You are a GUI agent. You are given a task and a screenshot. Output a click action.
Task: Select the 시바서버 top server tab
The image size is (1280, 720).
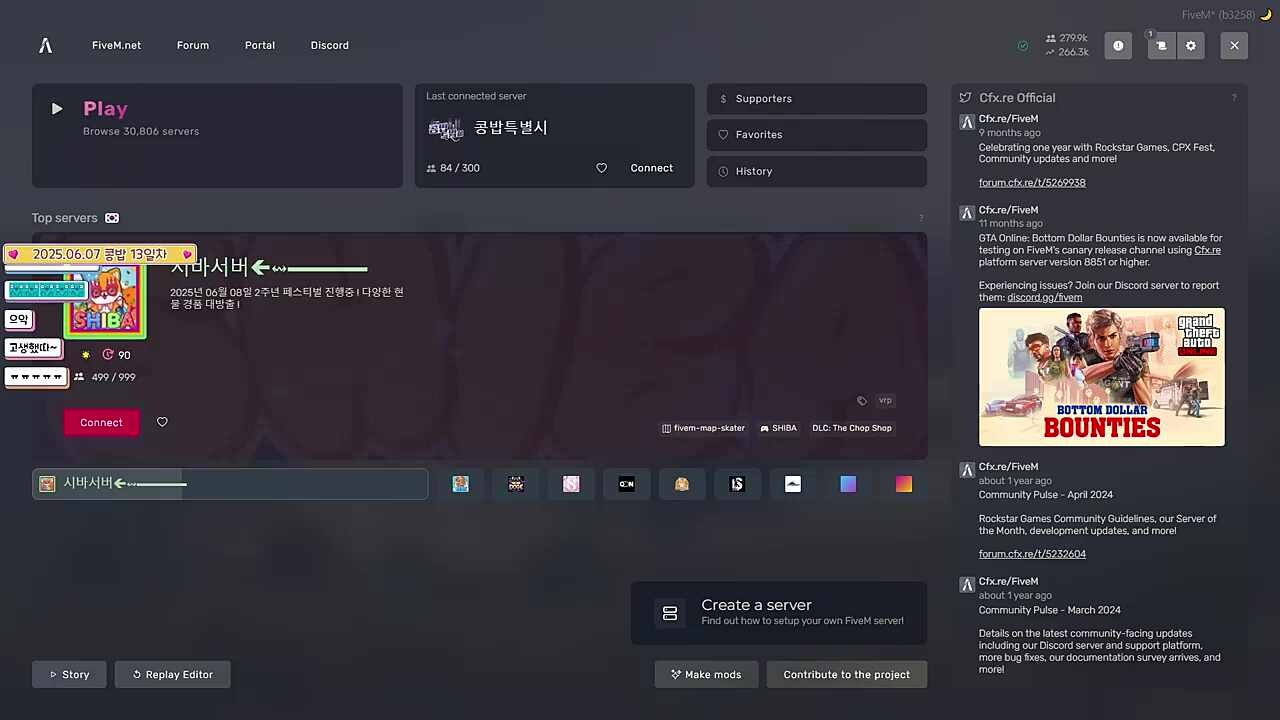(x=230, y=484)
